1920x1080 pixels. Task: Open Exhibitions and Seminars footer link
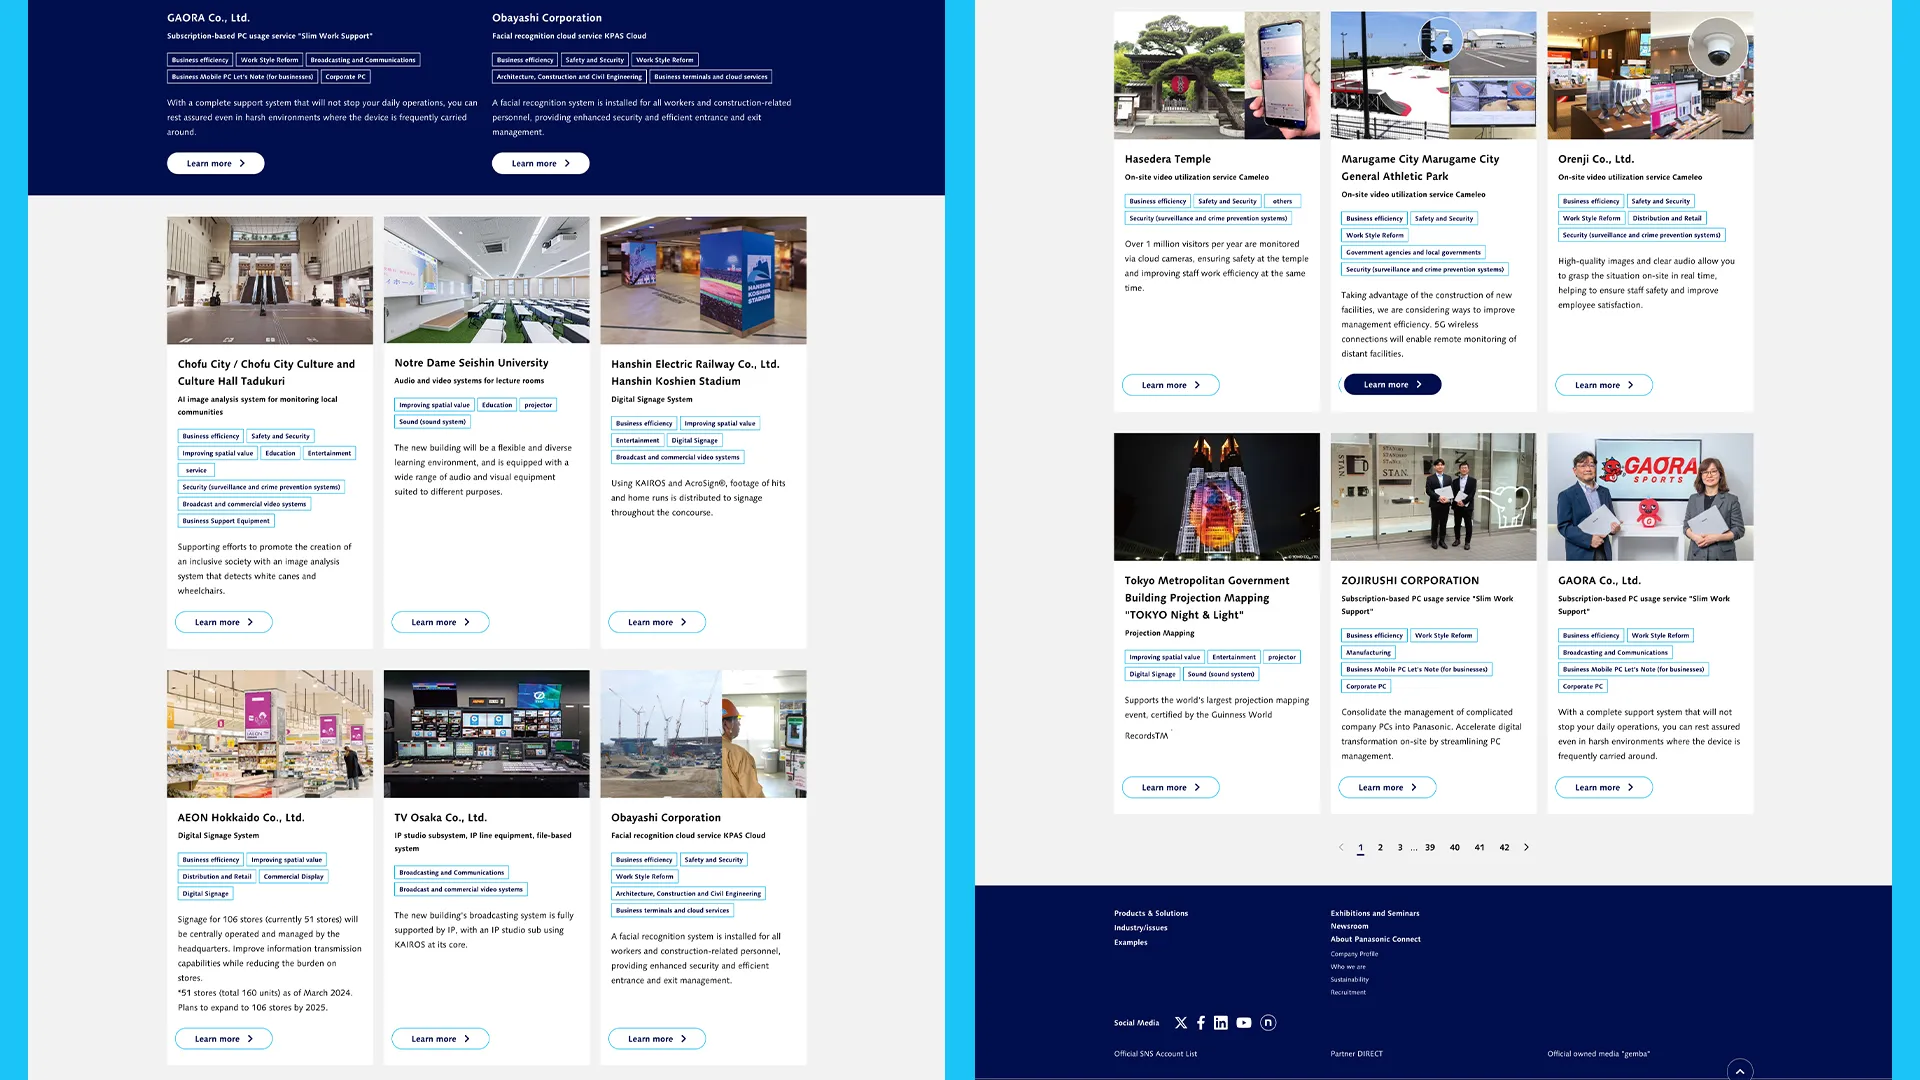click(1375, 913)
